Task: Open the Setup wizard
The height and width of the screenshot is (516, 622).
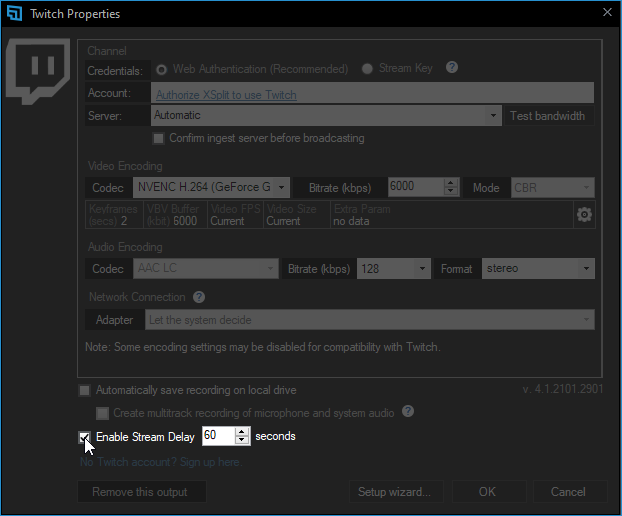Action: [395, 492]
